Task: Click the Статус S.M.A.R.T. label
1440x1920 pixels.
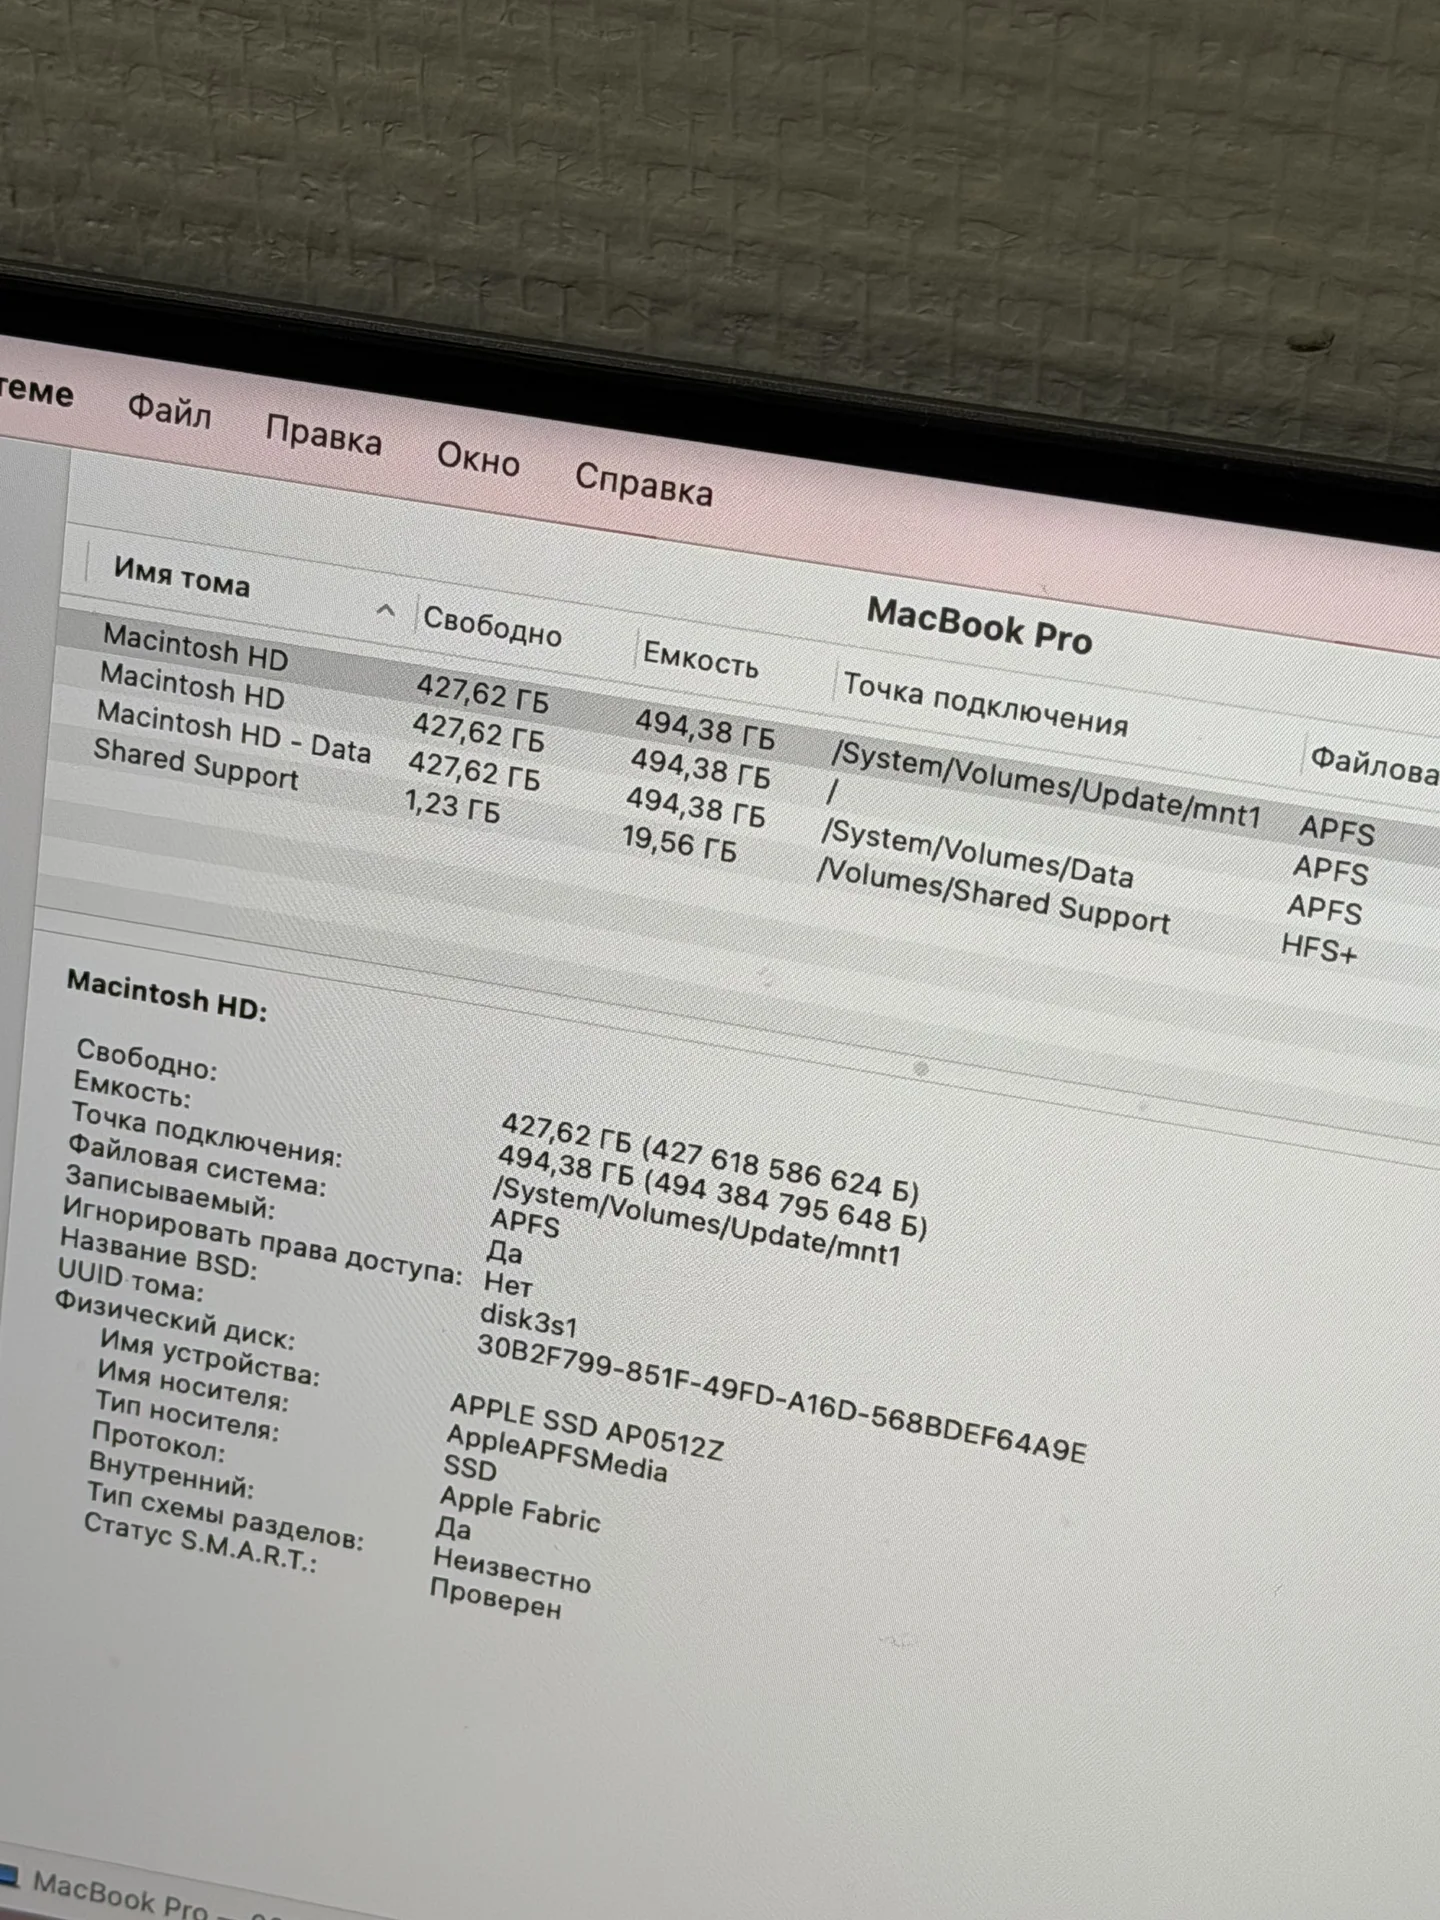Action: [199, 1541]
